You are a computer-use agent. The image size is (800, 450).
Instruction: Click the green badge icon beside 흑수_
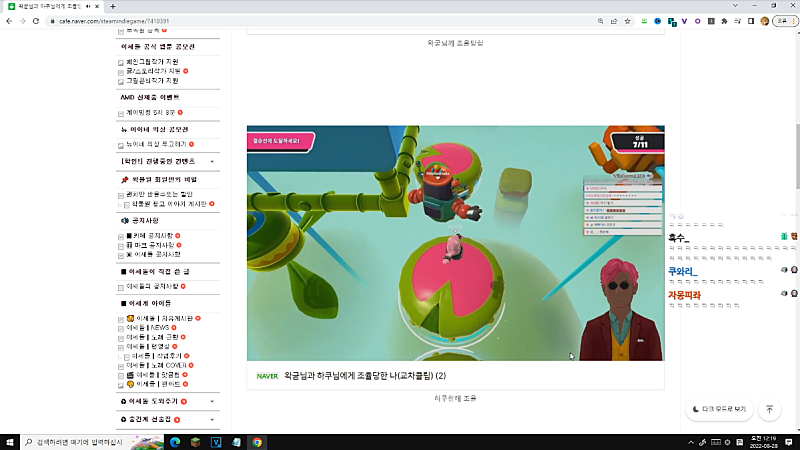click(784, 236)
